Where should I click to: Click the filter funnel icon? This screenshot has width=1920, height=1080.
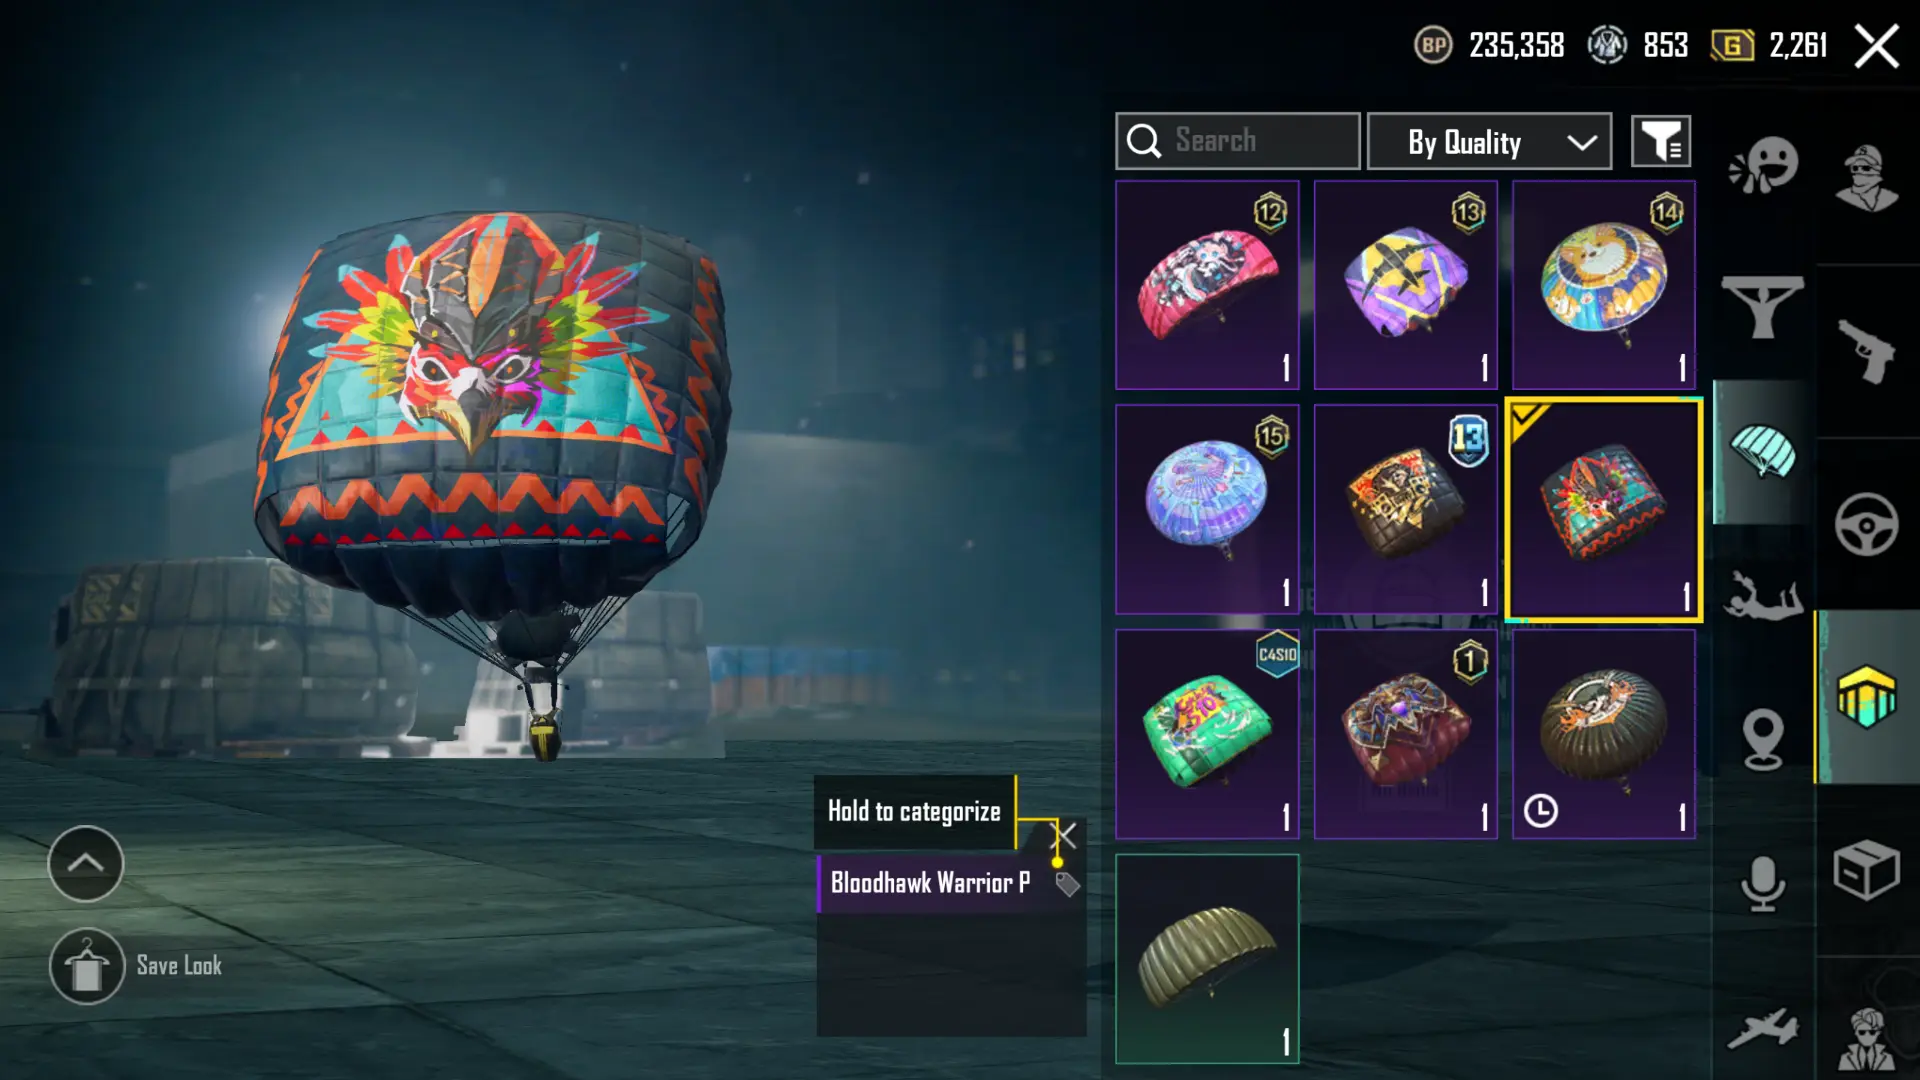[x=1661, y=141]
